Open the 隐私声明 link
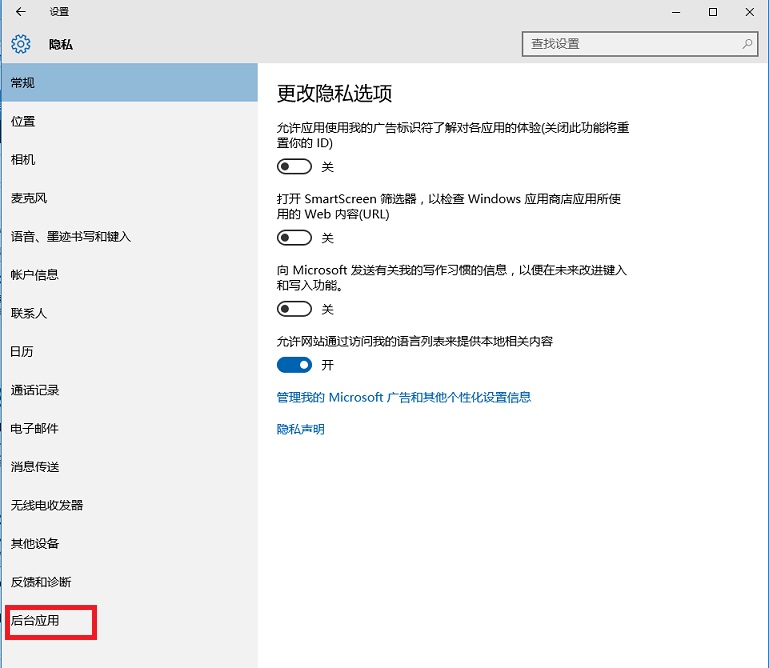Viewport: 769px width, 668px height. pyautogui.click(x=300, y=429)
